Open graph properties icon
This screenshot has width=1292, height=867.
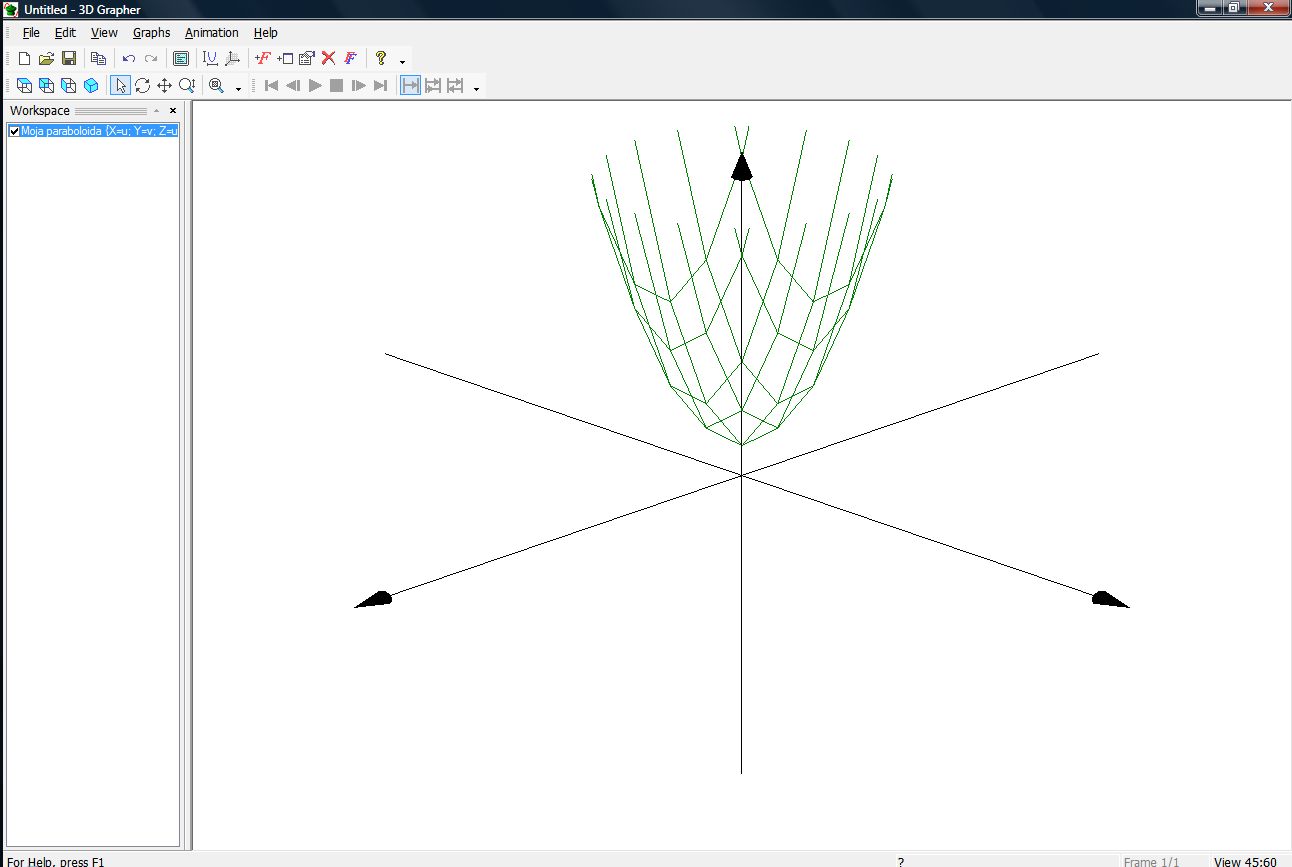click(307, 59)
